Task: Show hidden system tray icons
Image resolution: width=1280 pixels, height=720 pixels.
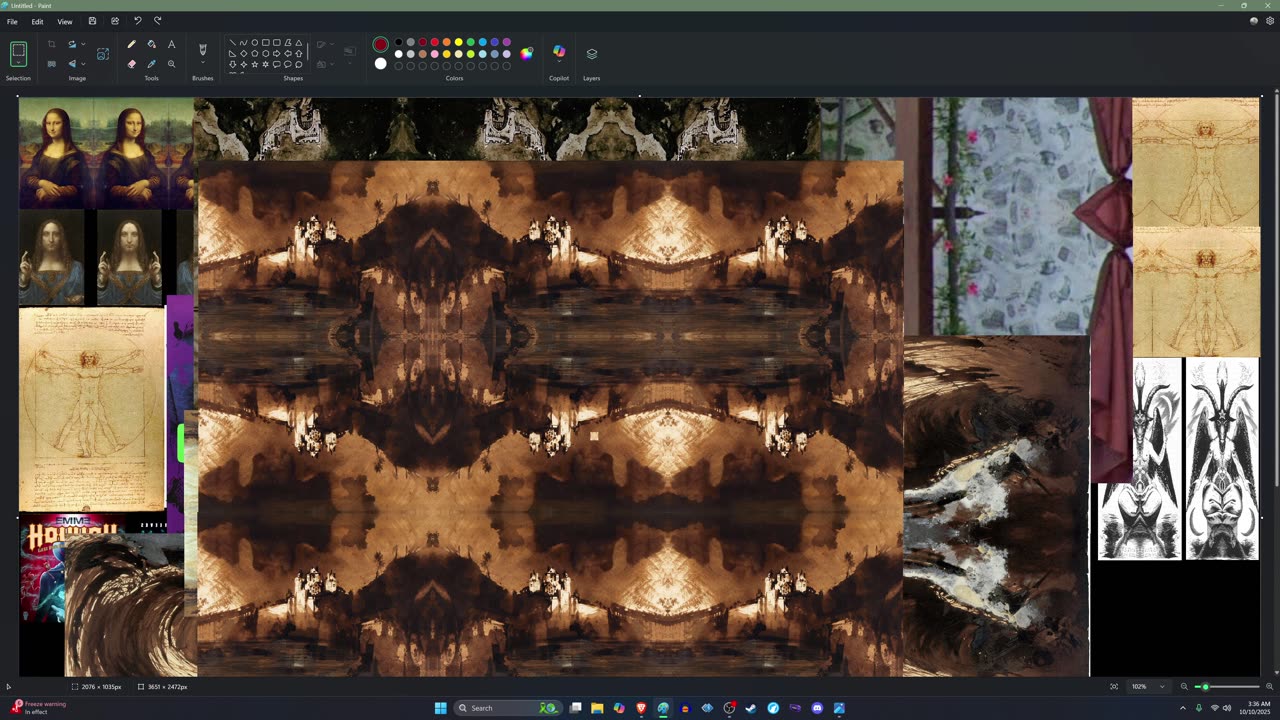Action: click(x=1182, y=708)
